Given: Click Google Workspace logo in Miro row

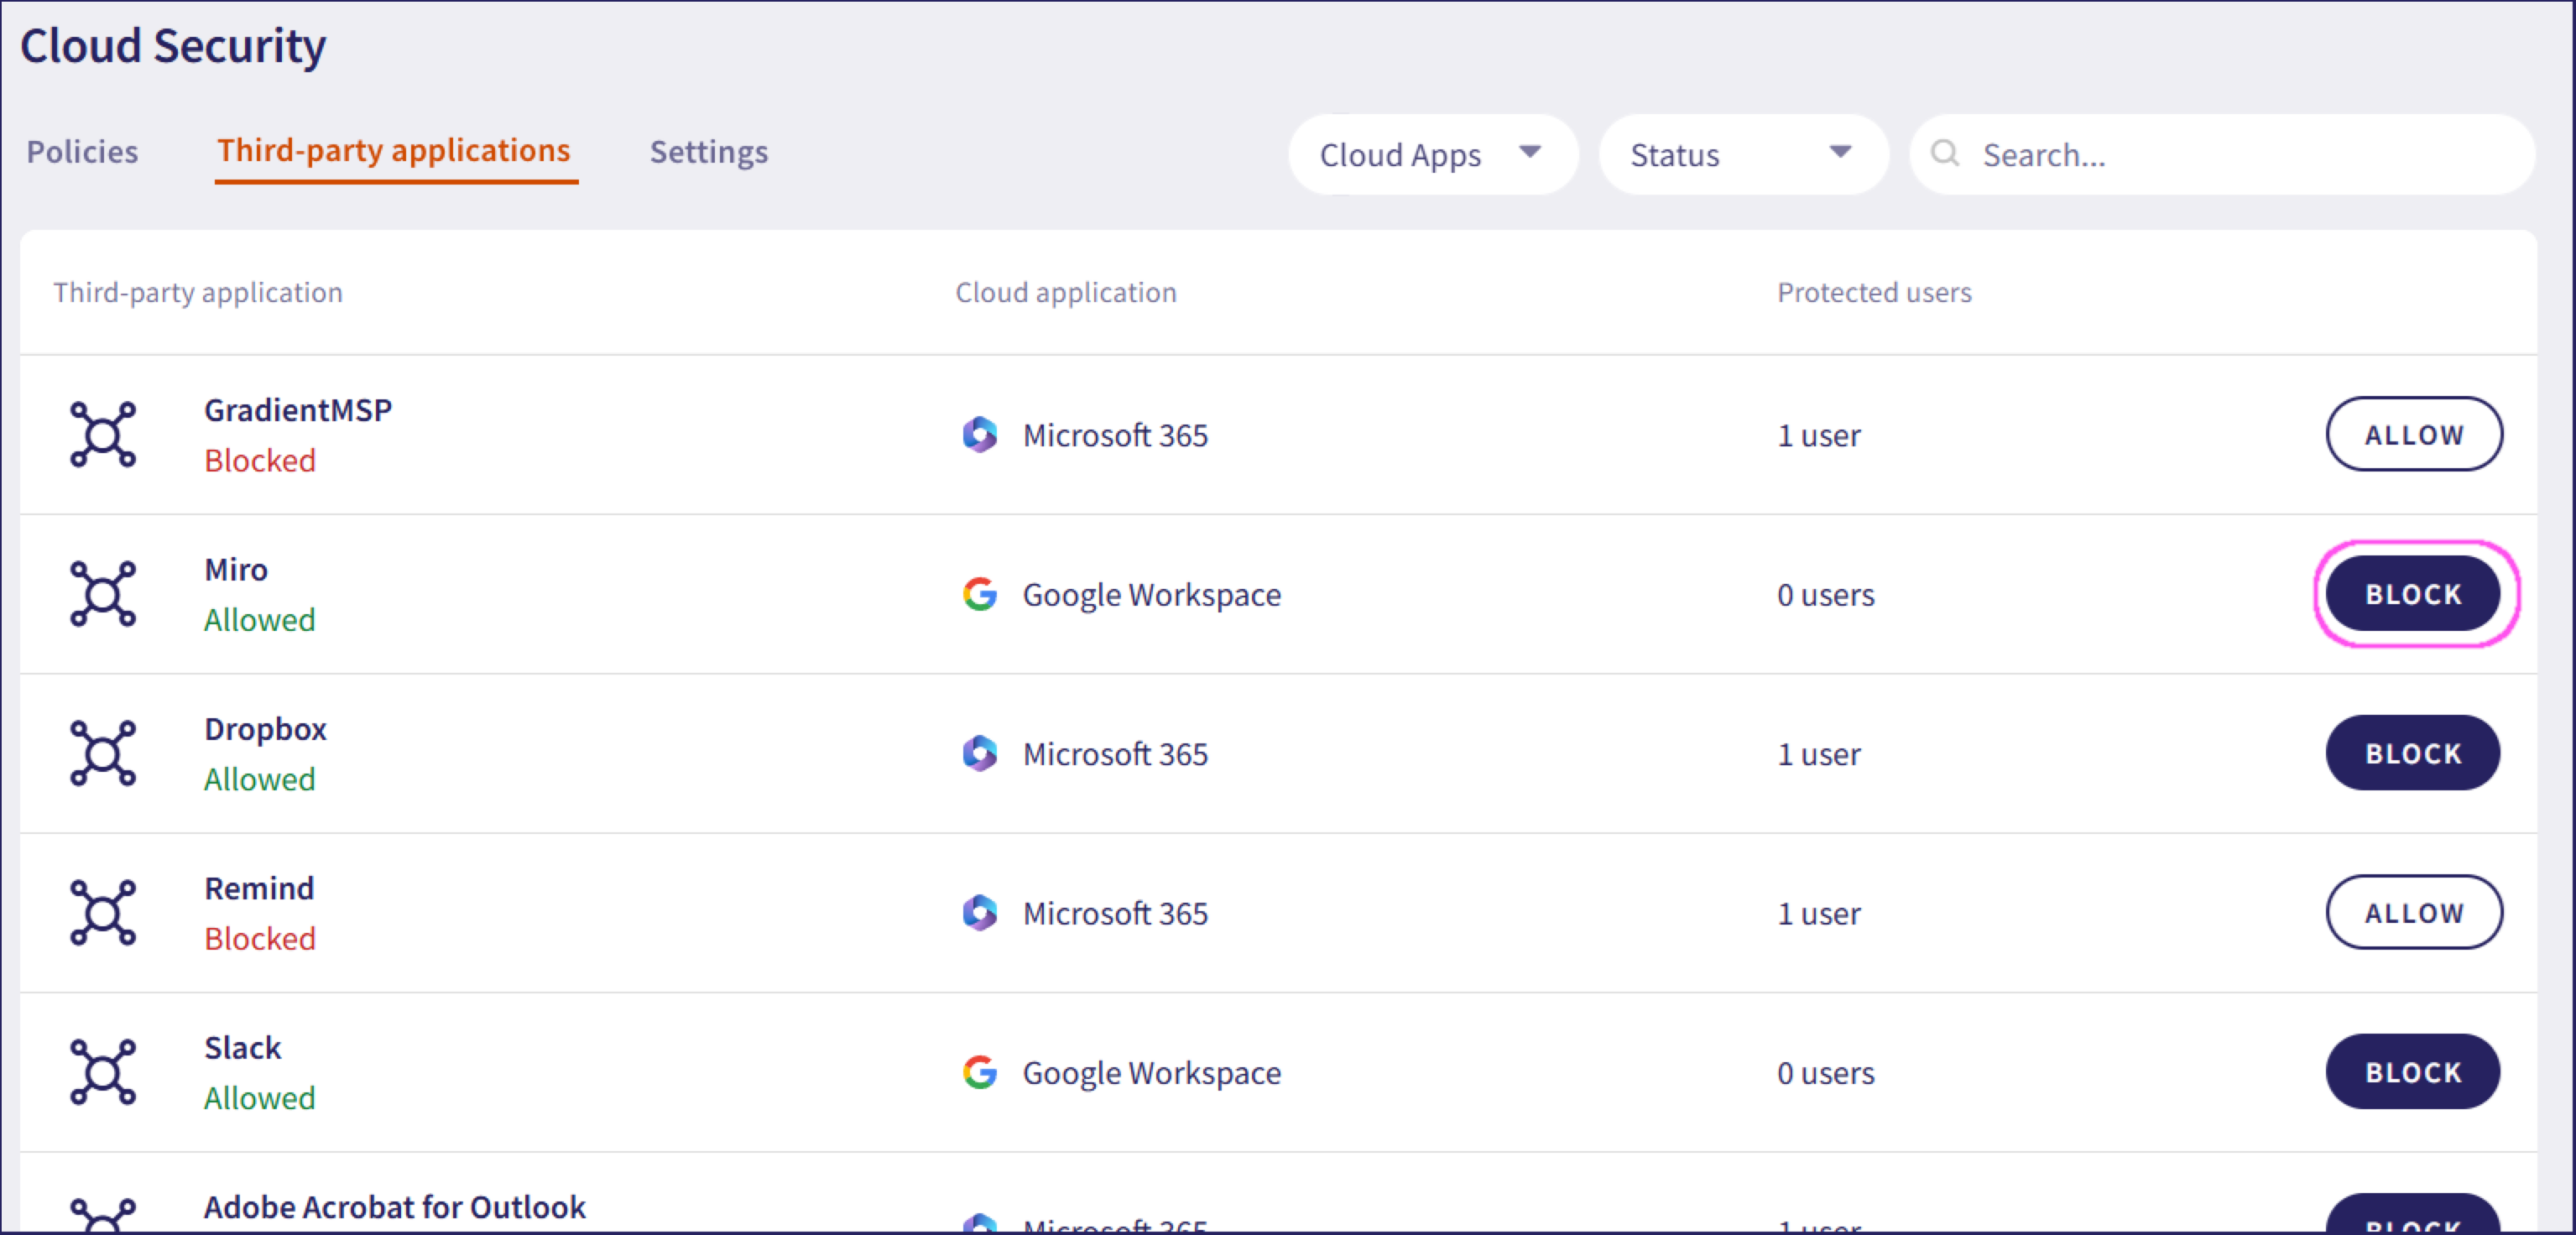Looking at the screenshot, I should pyautogui.click(x=979, y=594).
